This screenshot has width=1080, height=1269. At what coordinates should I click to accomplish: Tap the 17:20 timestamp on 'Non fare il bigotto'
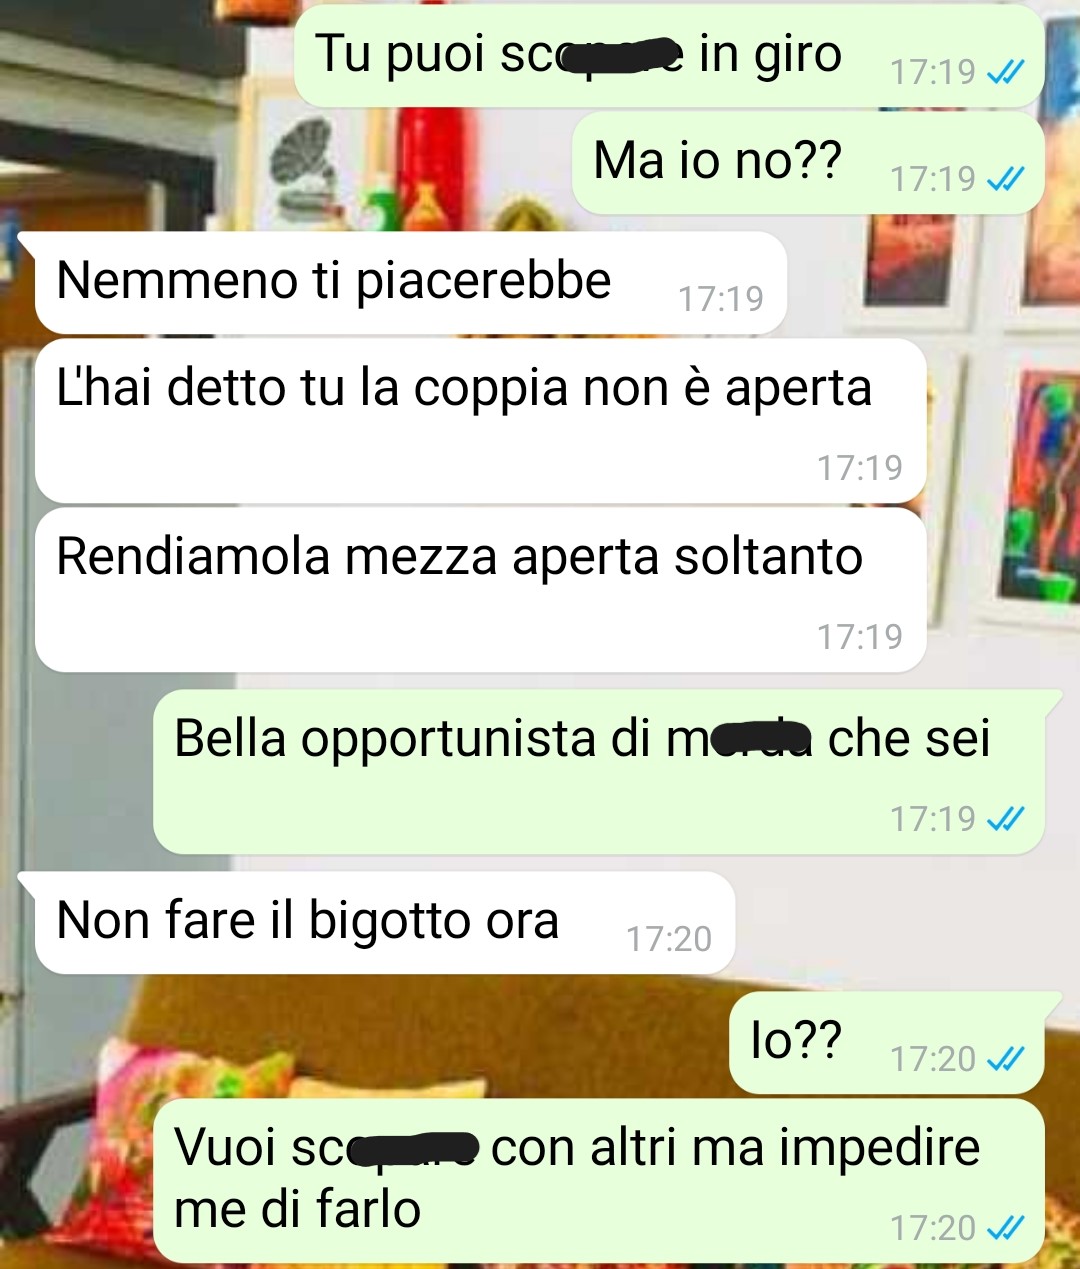(x=669, y=939)
